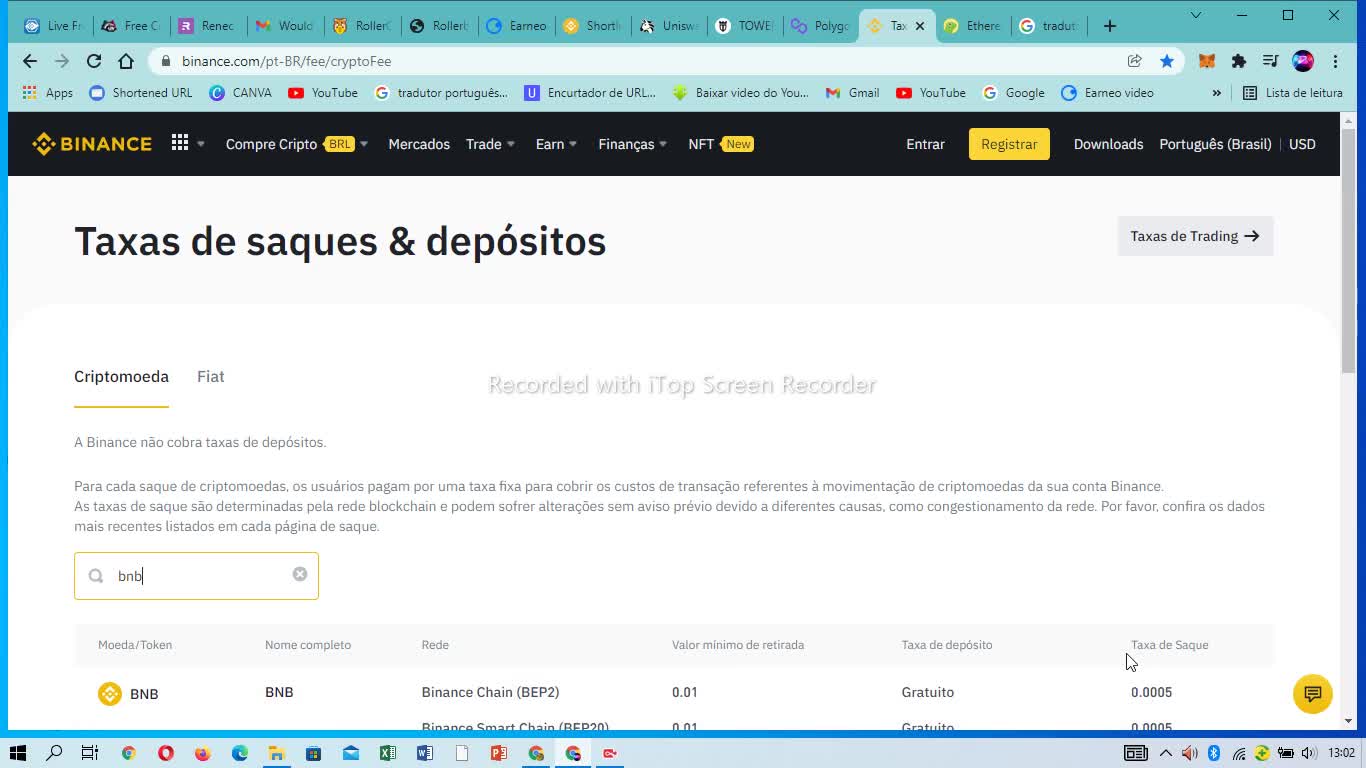The image size is (1366, 768).
Task: Switch to the Polygon browser tab
Action: tap(821, 26)
